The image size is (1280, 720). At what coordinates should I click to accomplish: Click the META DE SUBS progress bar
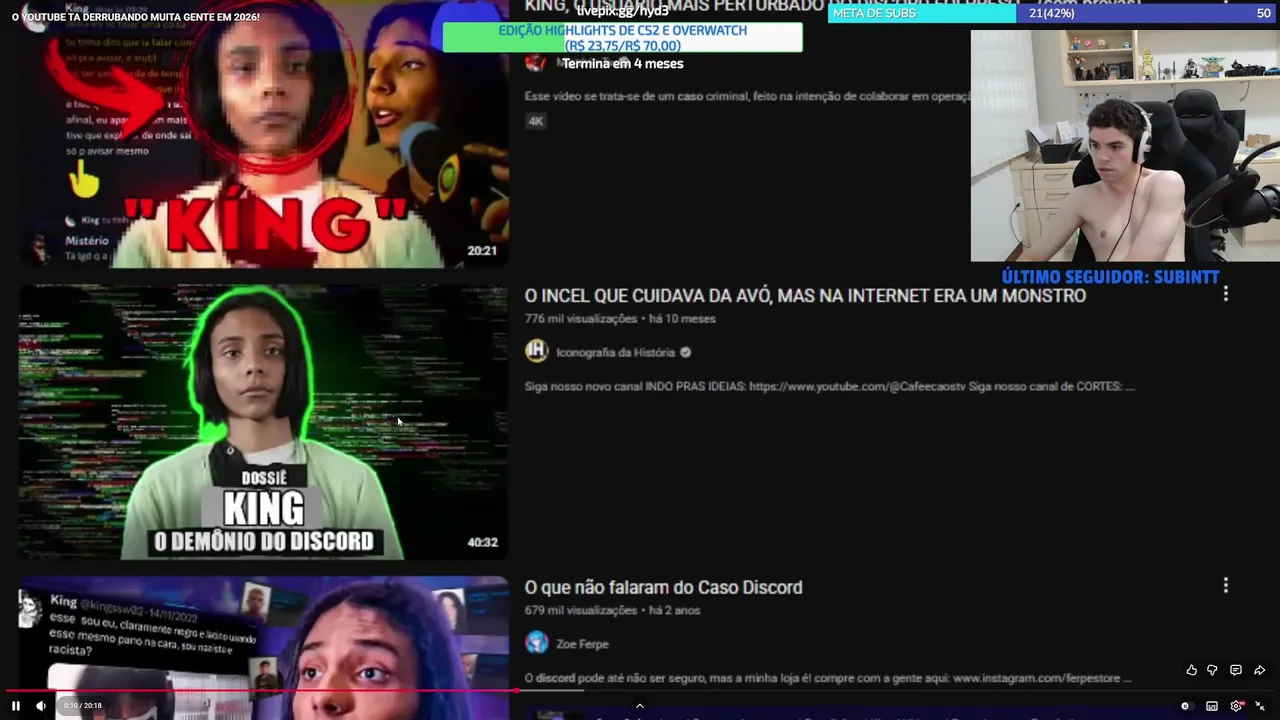click(1053, 13)
